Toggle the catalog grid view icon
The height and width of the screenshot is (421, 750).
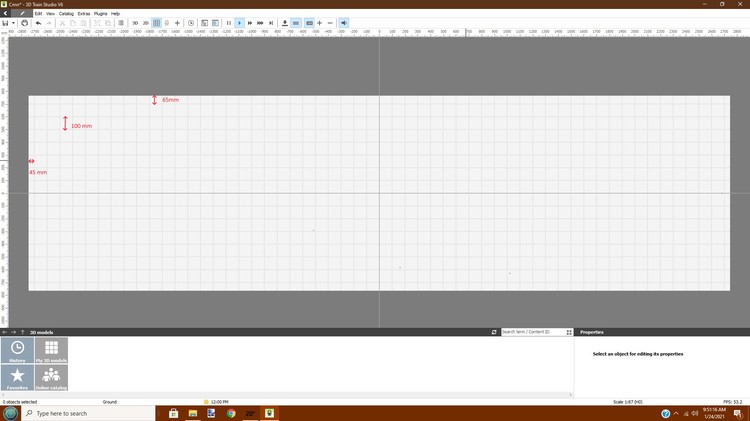[569, 332]
